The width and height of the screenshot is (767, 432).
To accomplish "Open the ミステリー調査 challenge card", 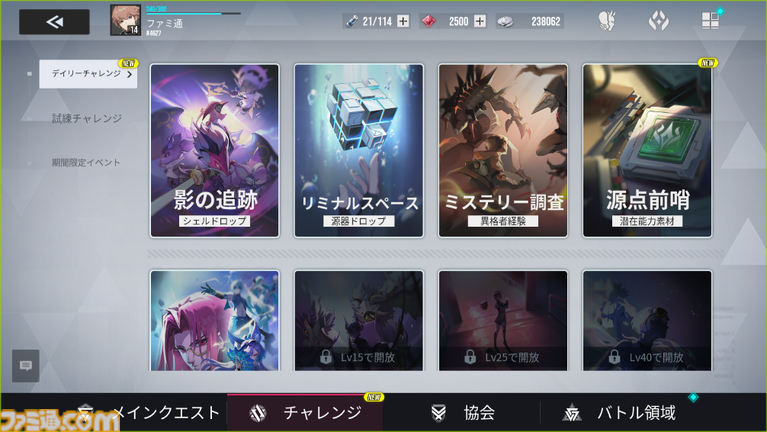I will click(x=503, y=151).
